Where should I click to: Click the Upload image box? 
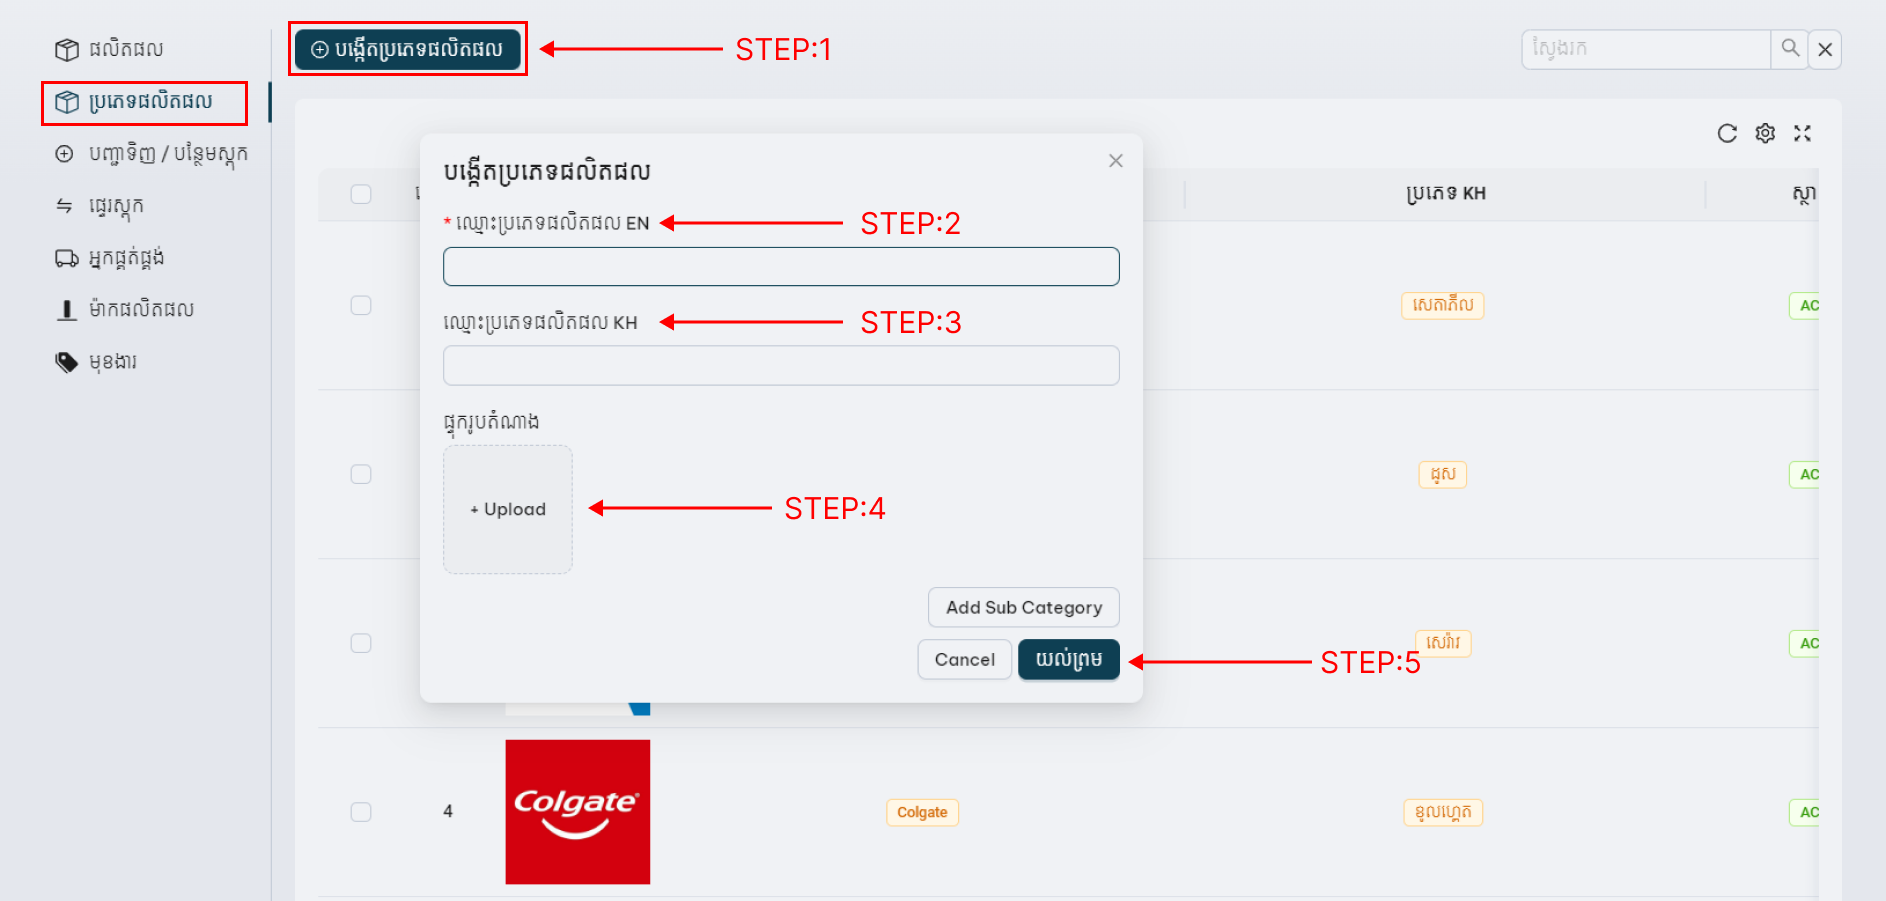pyautogui.click(x=508, y=509)
